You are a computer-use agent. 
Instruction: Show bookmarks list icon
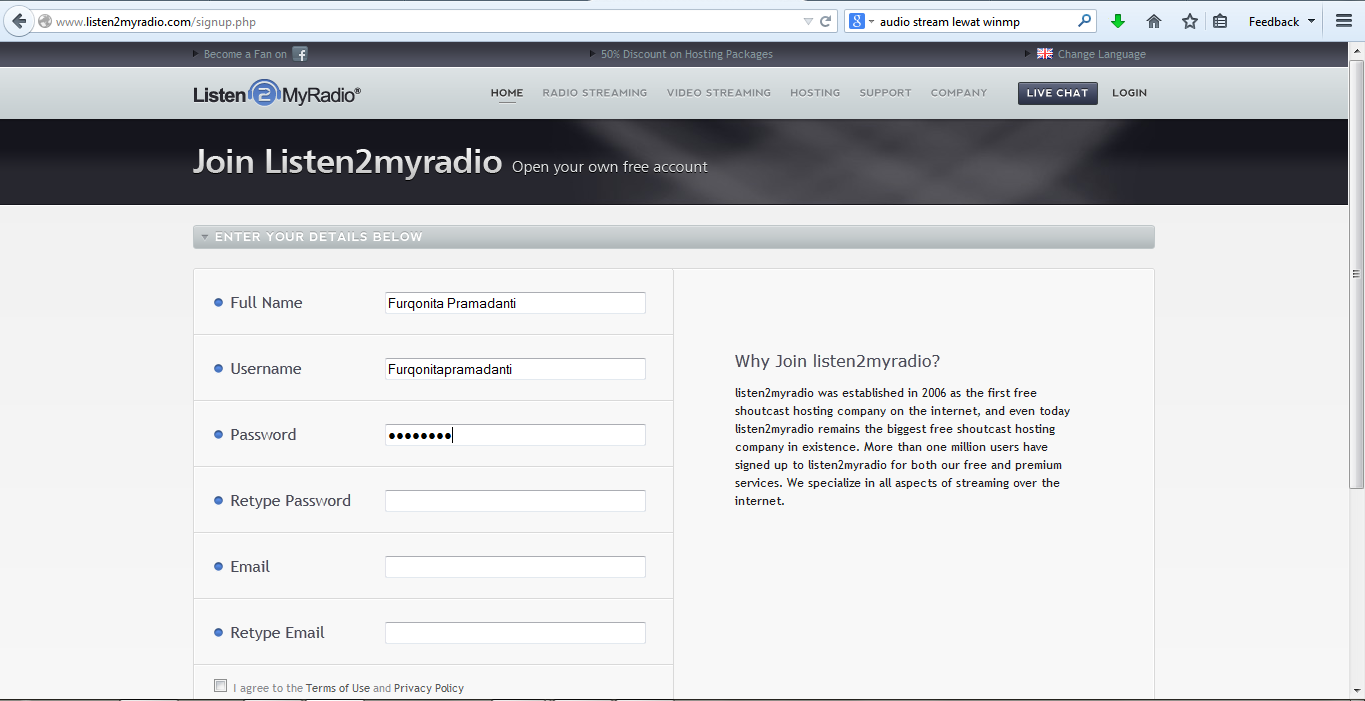click(1220, 21)
